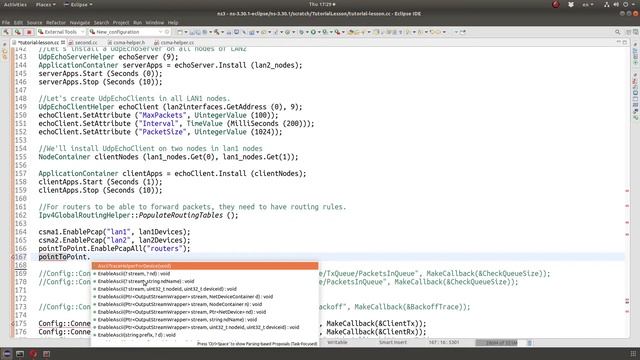The height and width of the screenshot is (360, 640).
Task: Choose EnableAscii Ptr<OutputStreamWrapper> uint32_t nodeid deviceid proposal
Action: pos(204,327)
